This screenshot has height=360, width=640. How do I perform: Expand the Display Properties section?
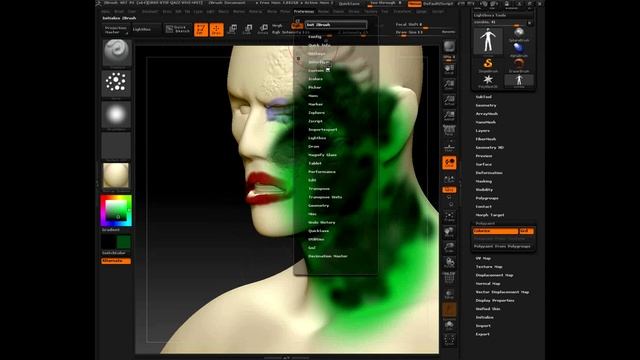point(495,300)
